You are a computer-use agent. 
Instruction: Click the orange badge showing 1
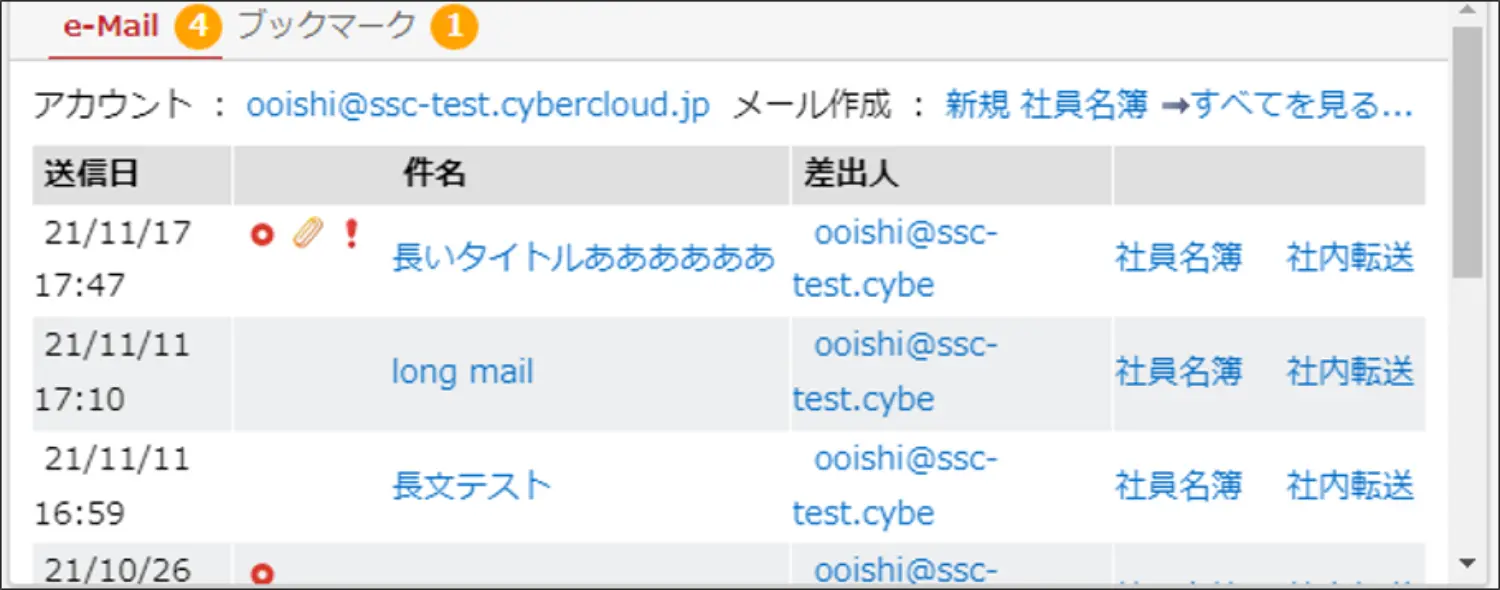point(455,27)
